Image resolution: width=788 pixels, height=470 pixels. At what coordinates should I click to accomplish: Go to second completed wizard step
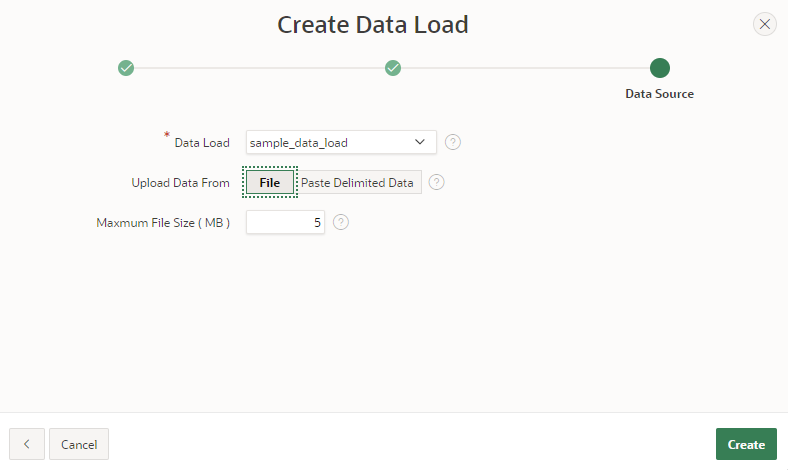click(393, 68)
